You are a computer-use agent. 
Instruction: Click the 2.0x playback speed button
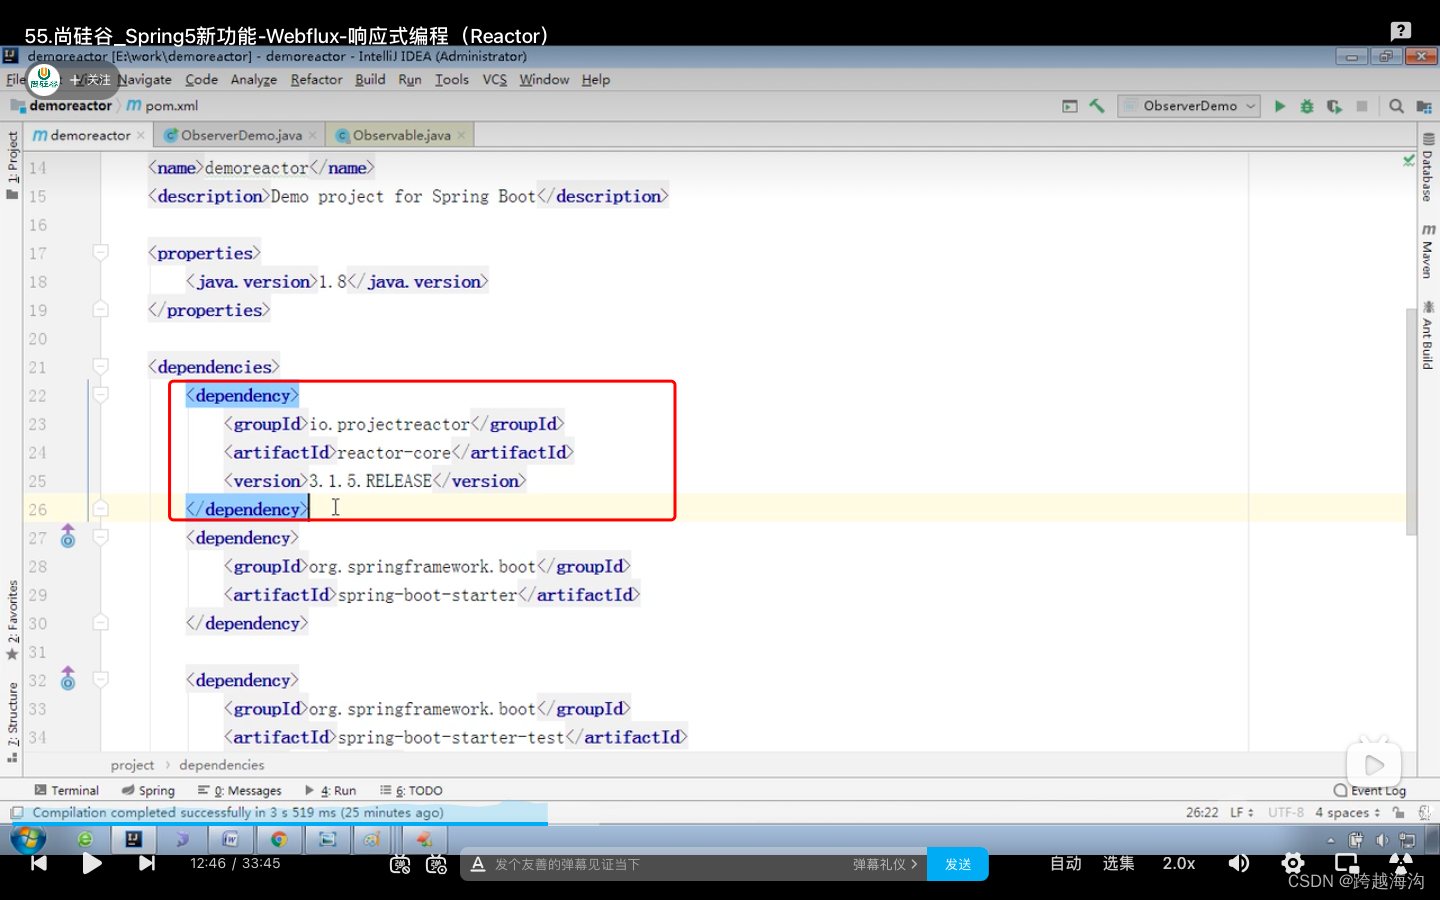(1179, 863)
